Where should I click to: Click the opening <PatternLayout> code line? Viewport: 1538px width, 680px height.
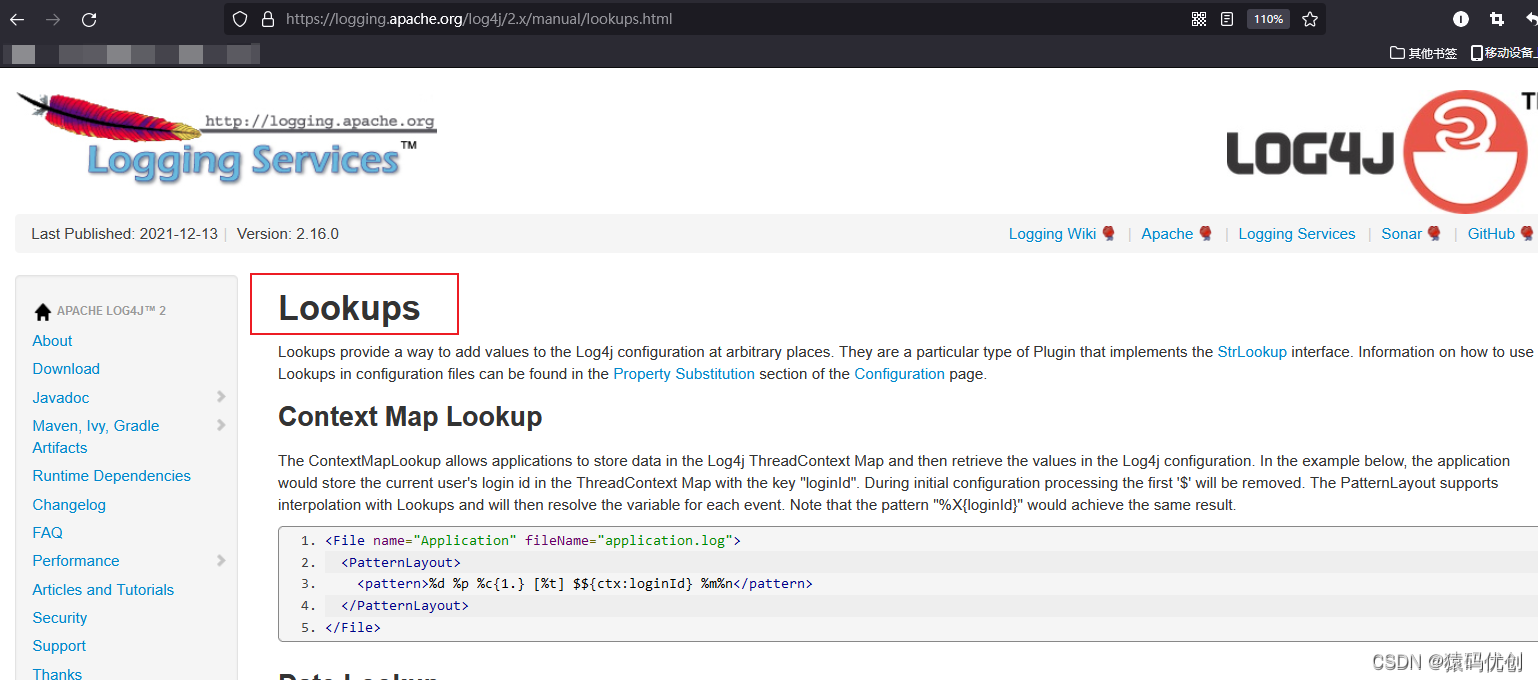(401, 562)
